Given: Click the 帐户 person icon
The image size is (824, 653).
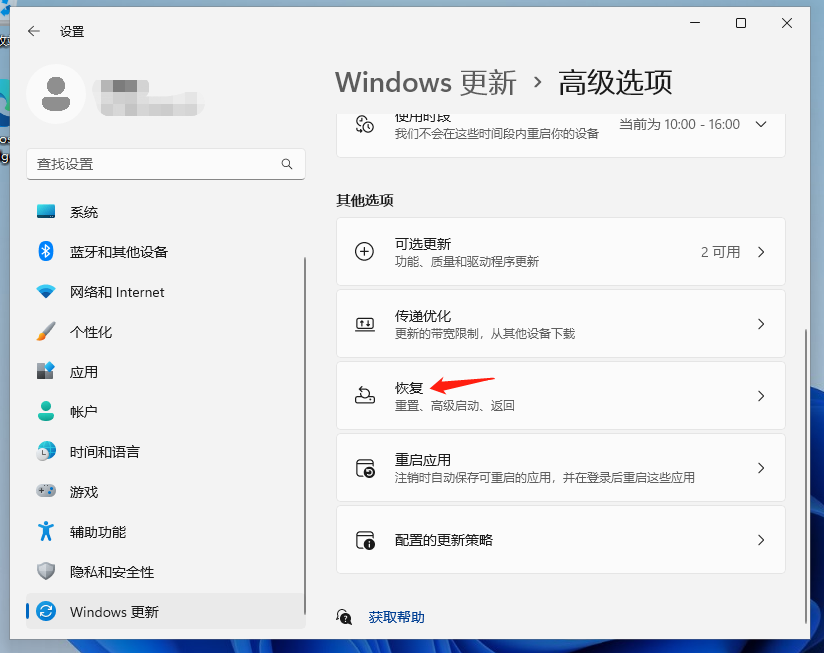Looking at the screenshot, I should coord(45,412).
